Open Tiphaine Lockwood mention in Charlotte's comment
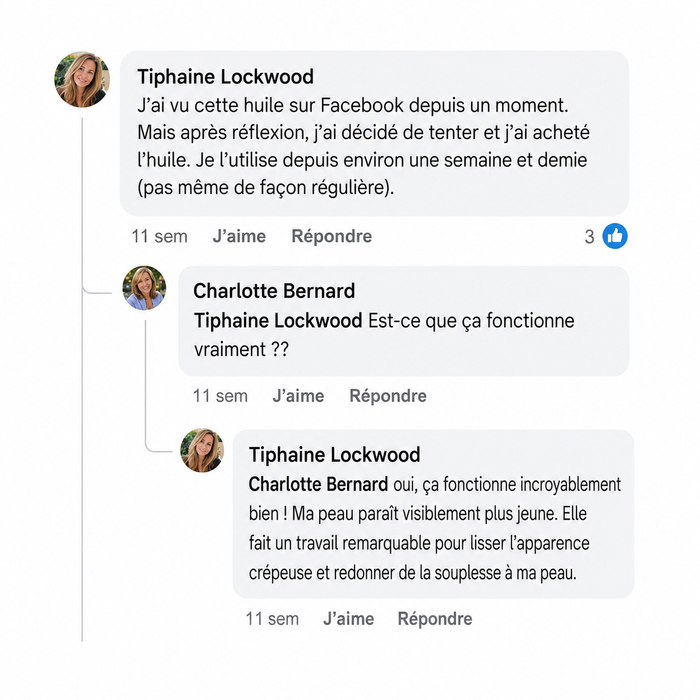This screenshot has width=700, height=700. [278, 321]
